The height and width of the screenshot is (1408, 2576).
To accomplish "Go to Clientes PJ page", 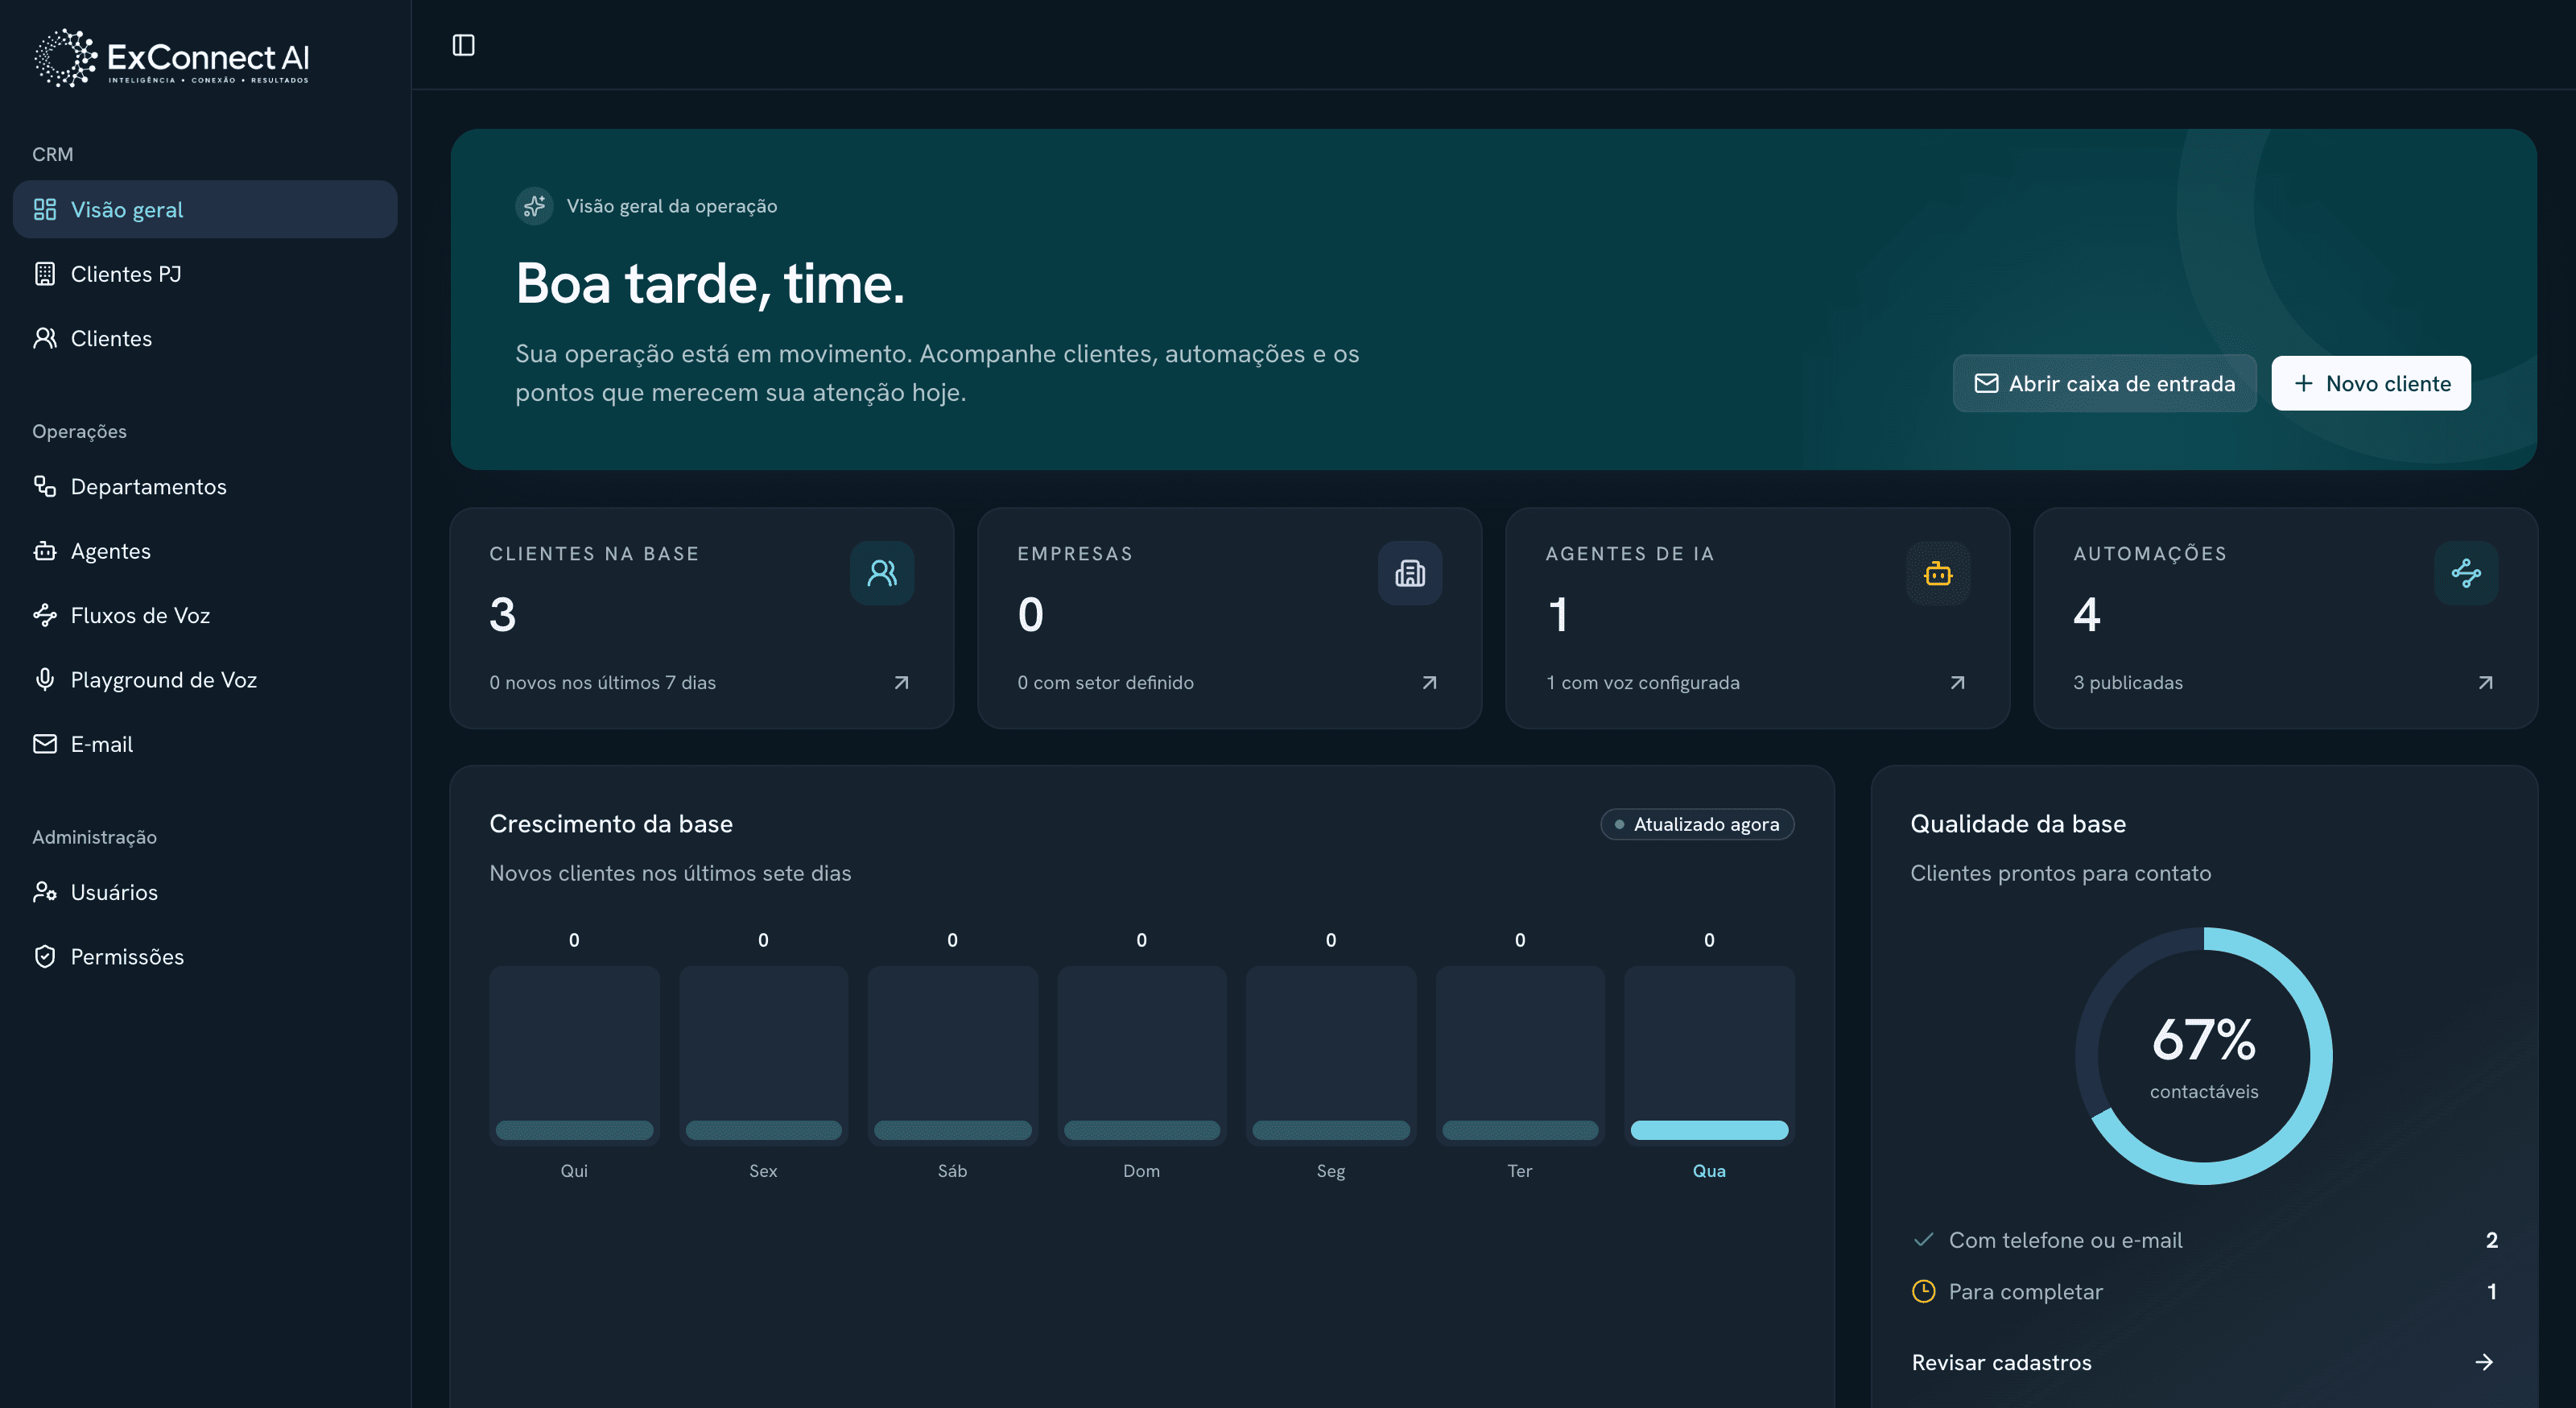I will 205,274.
